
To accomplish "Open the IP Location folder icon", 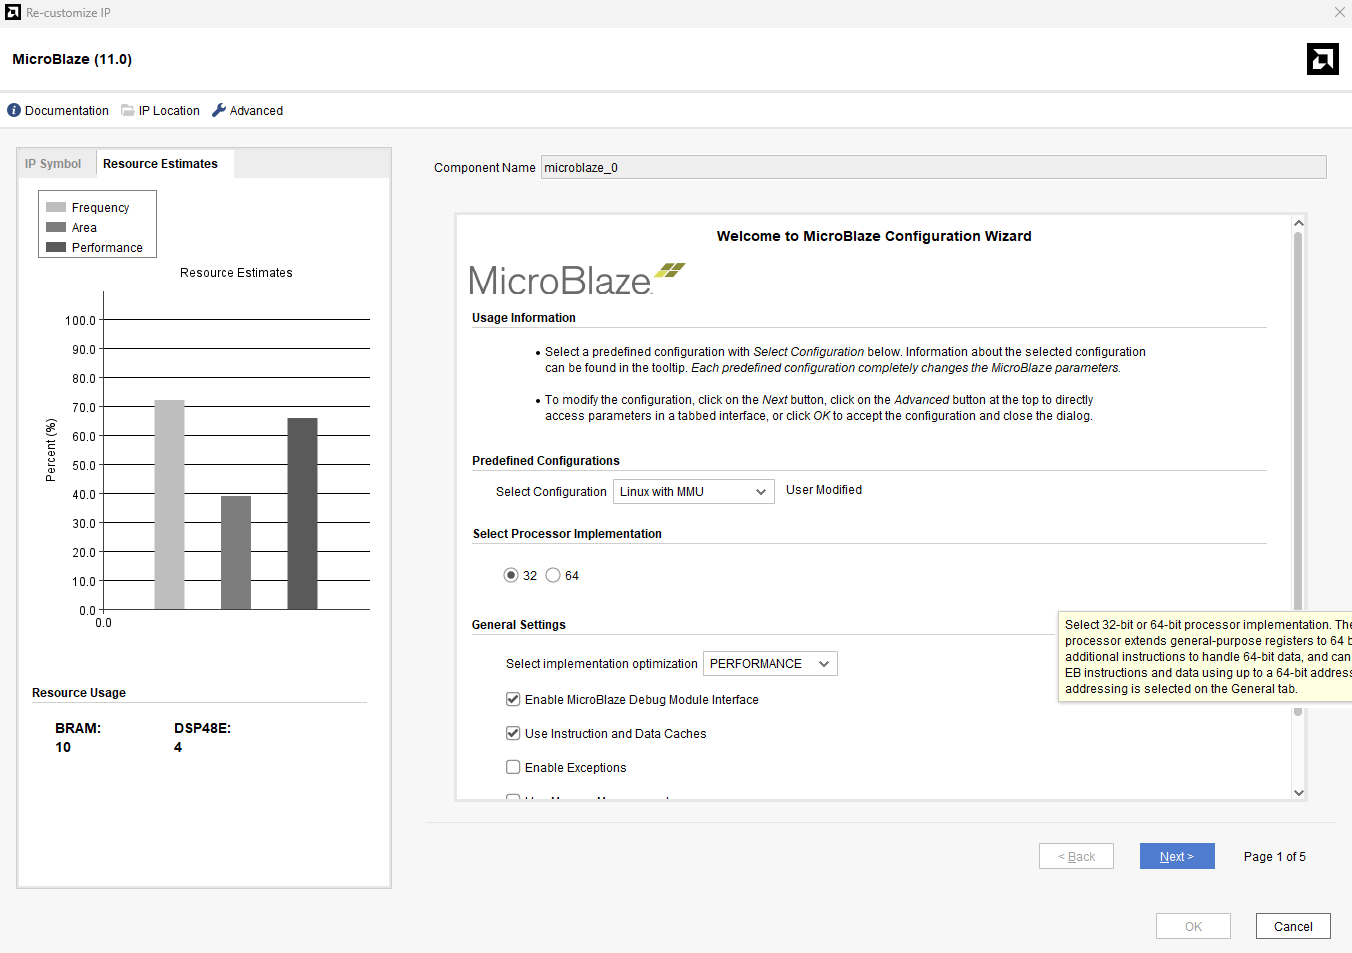I will tap(128, 111).
